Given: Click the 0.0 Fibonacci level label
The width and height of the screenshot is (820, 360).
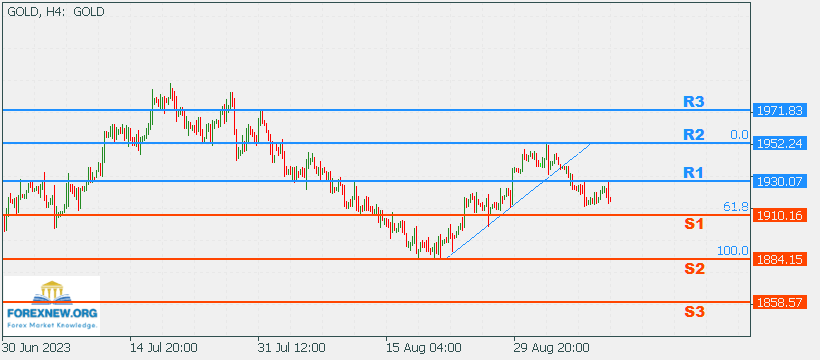Looking at the screenshot, I should point(739,135).
